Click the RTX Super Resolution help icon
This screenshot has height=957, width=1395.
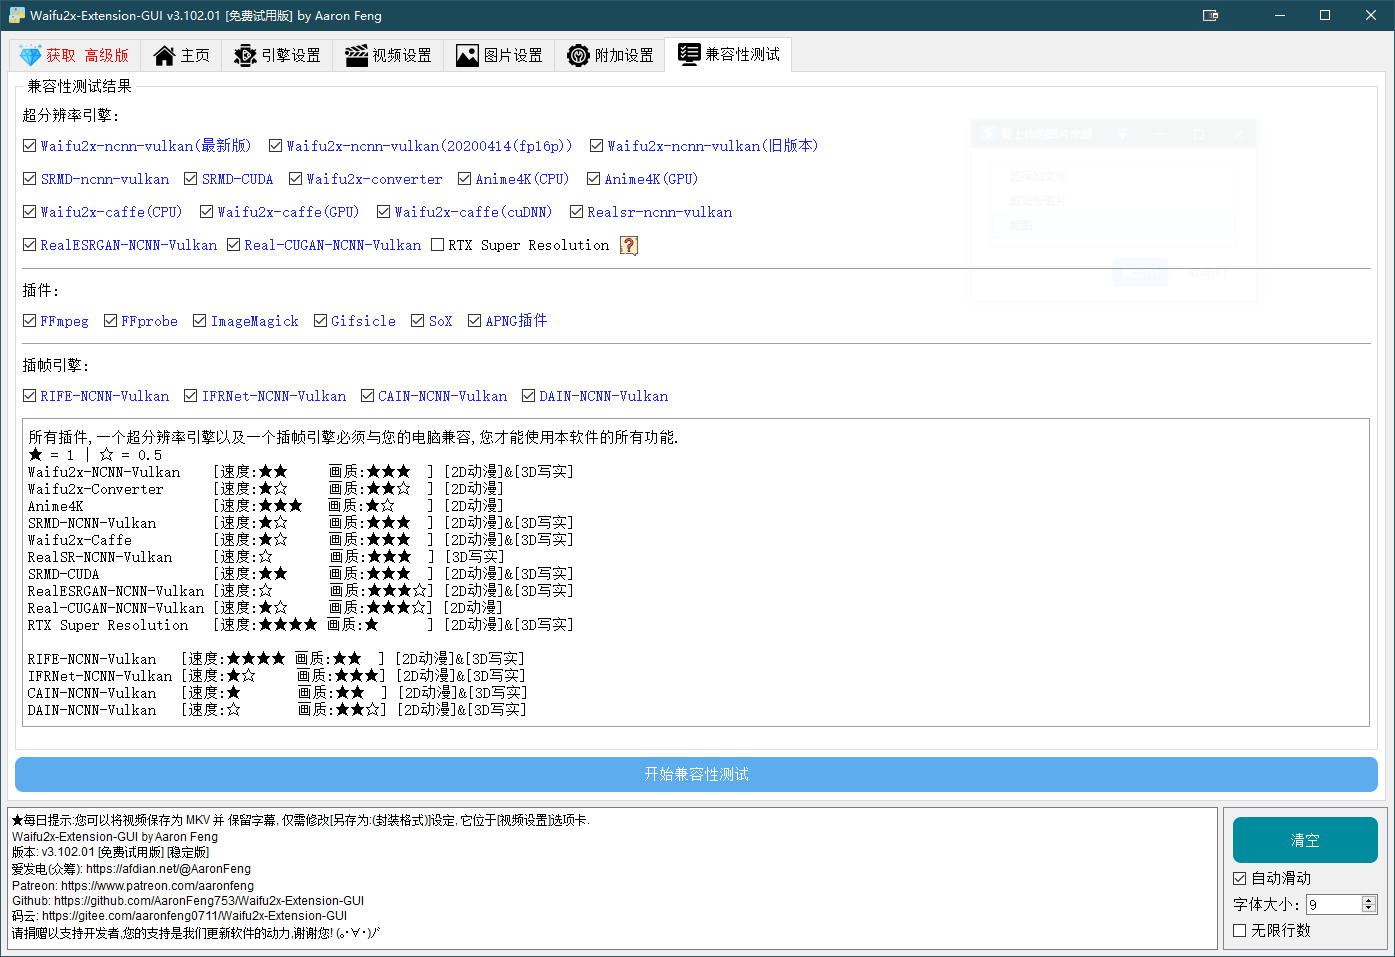pyautogui.click(x=629, y=245)
